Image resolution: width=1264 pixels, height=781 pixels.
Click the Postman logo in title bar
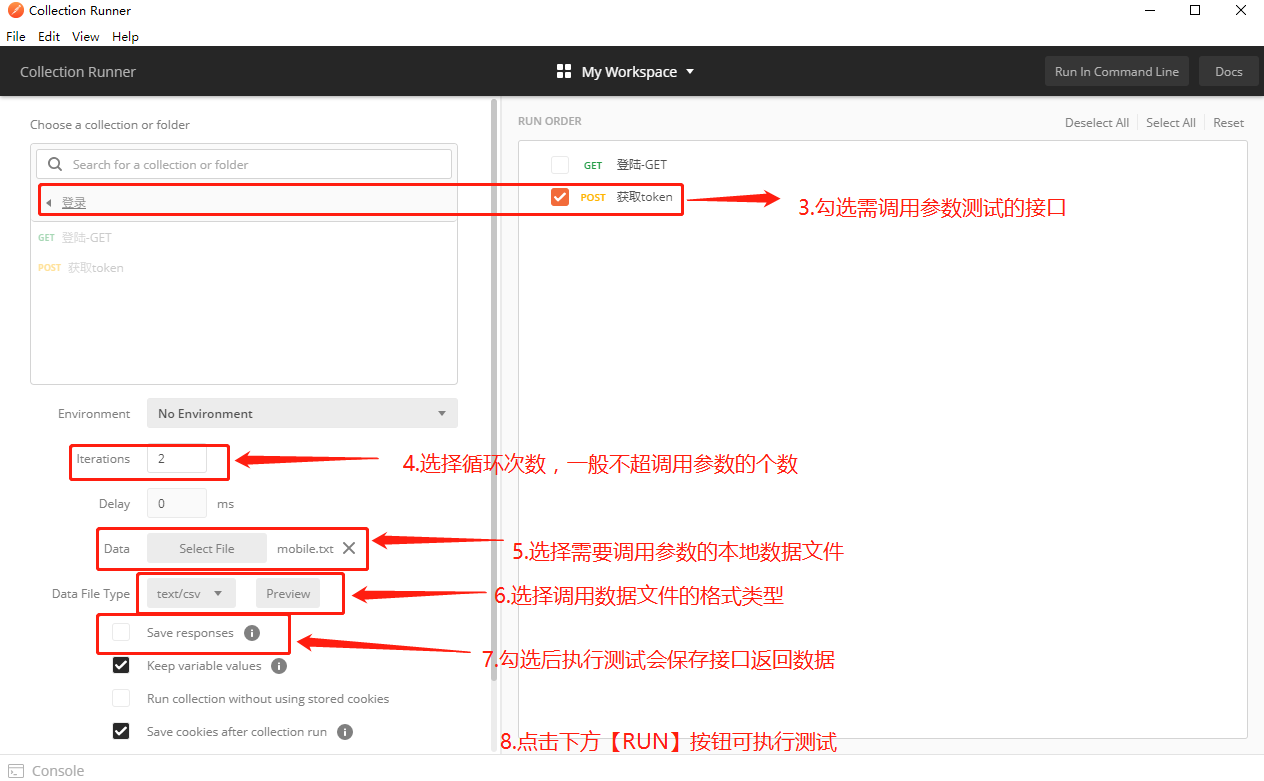coord(15,11)
